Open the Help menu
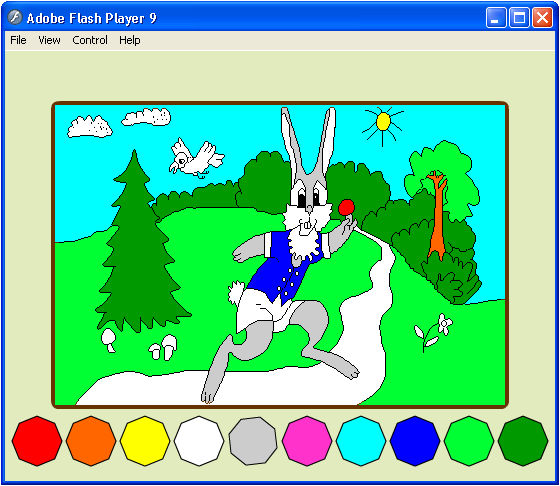This screenshot has width=560, height=486. pos(130,40)
